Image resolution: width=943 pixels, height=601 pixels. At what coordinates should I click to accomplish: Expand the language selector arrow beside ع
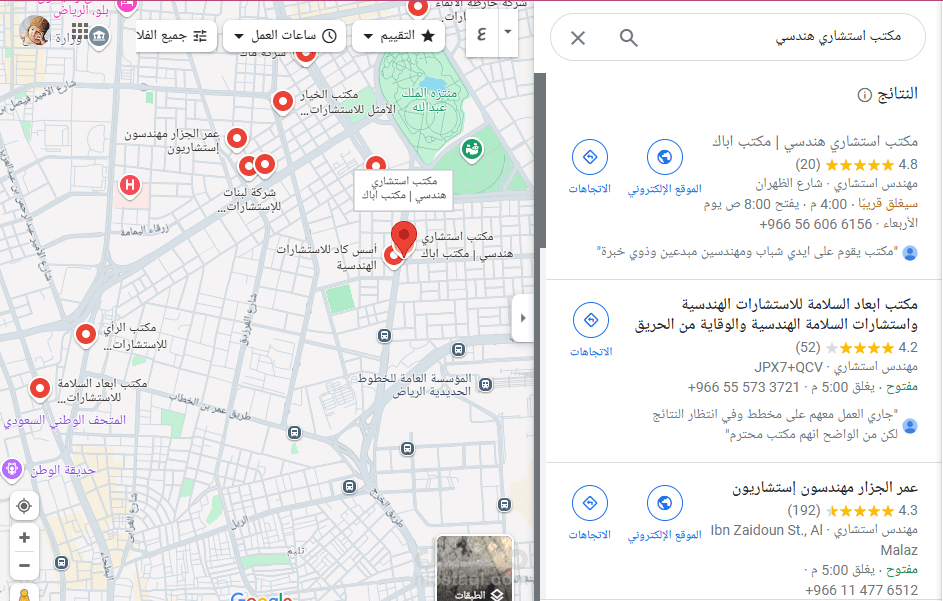[x=508, y=32]
